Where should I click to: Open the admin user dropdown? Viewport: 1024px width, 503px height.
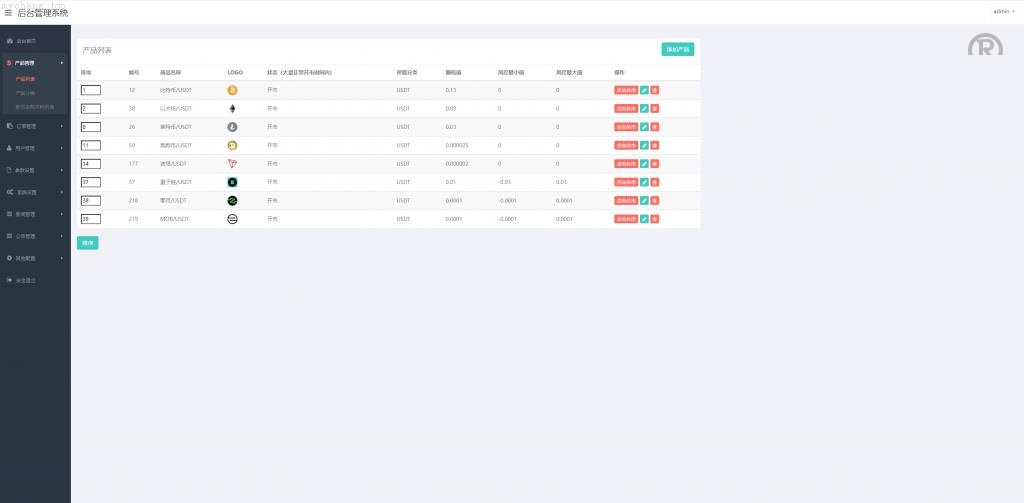[x=1003, y=11]
